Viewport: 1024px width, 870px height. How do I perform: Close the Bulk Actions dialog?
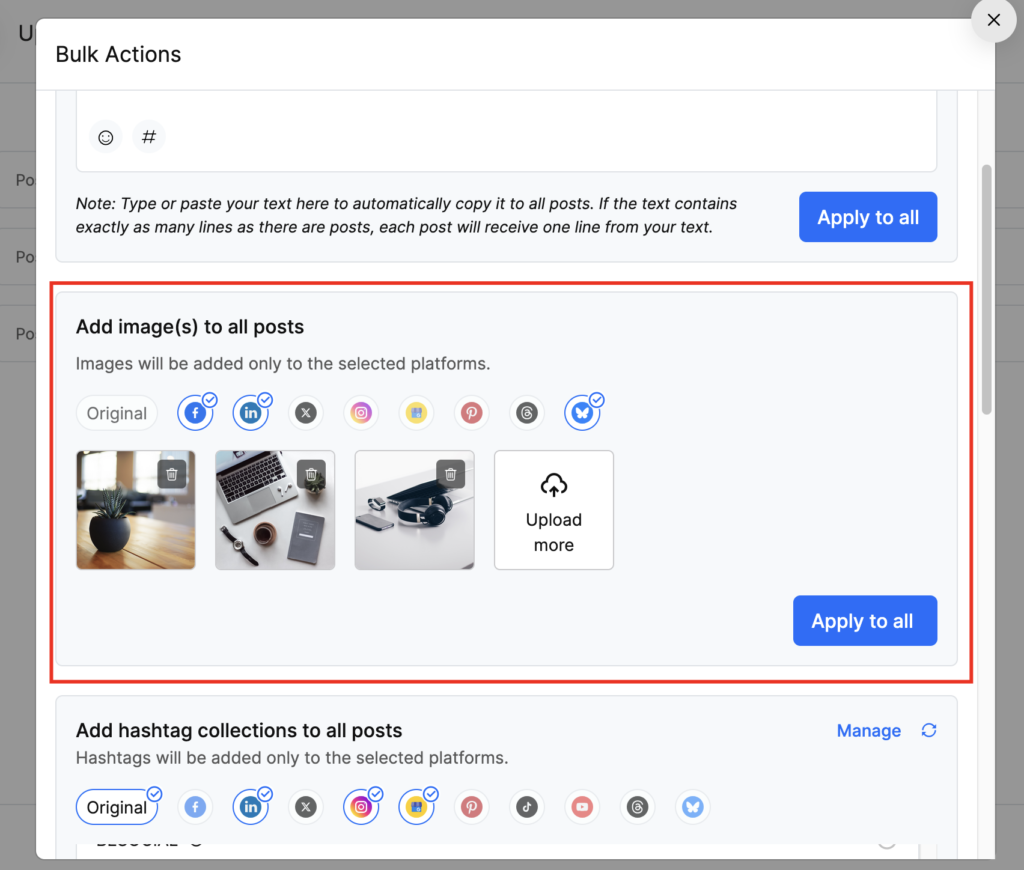pos(993,20)
